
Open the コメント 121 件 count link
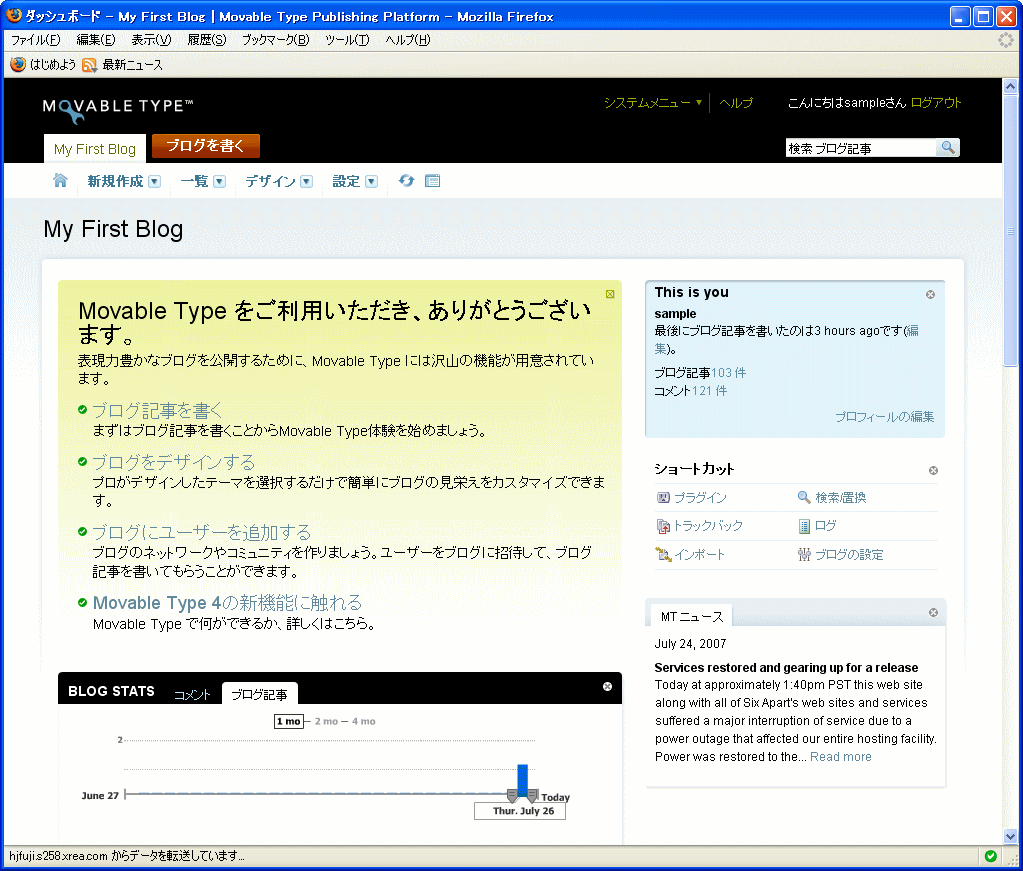click(x=709, y=391)
